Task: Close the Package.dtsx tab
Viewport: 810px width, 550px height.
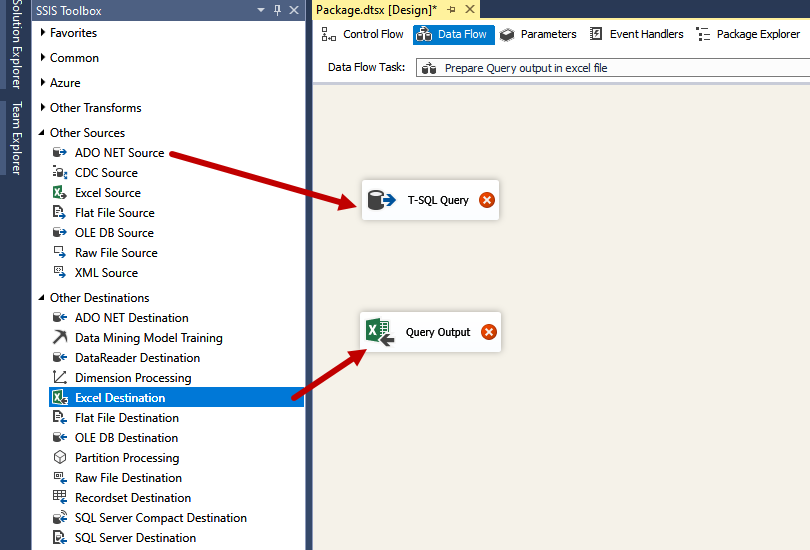Action: (470, 9)
